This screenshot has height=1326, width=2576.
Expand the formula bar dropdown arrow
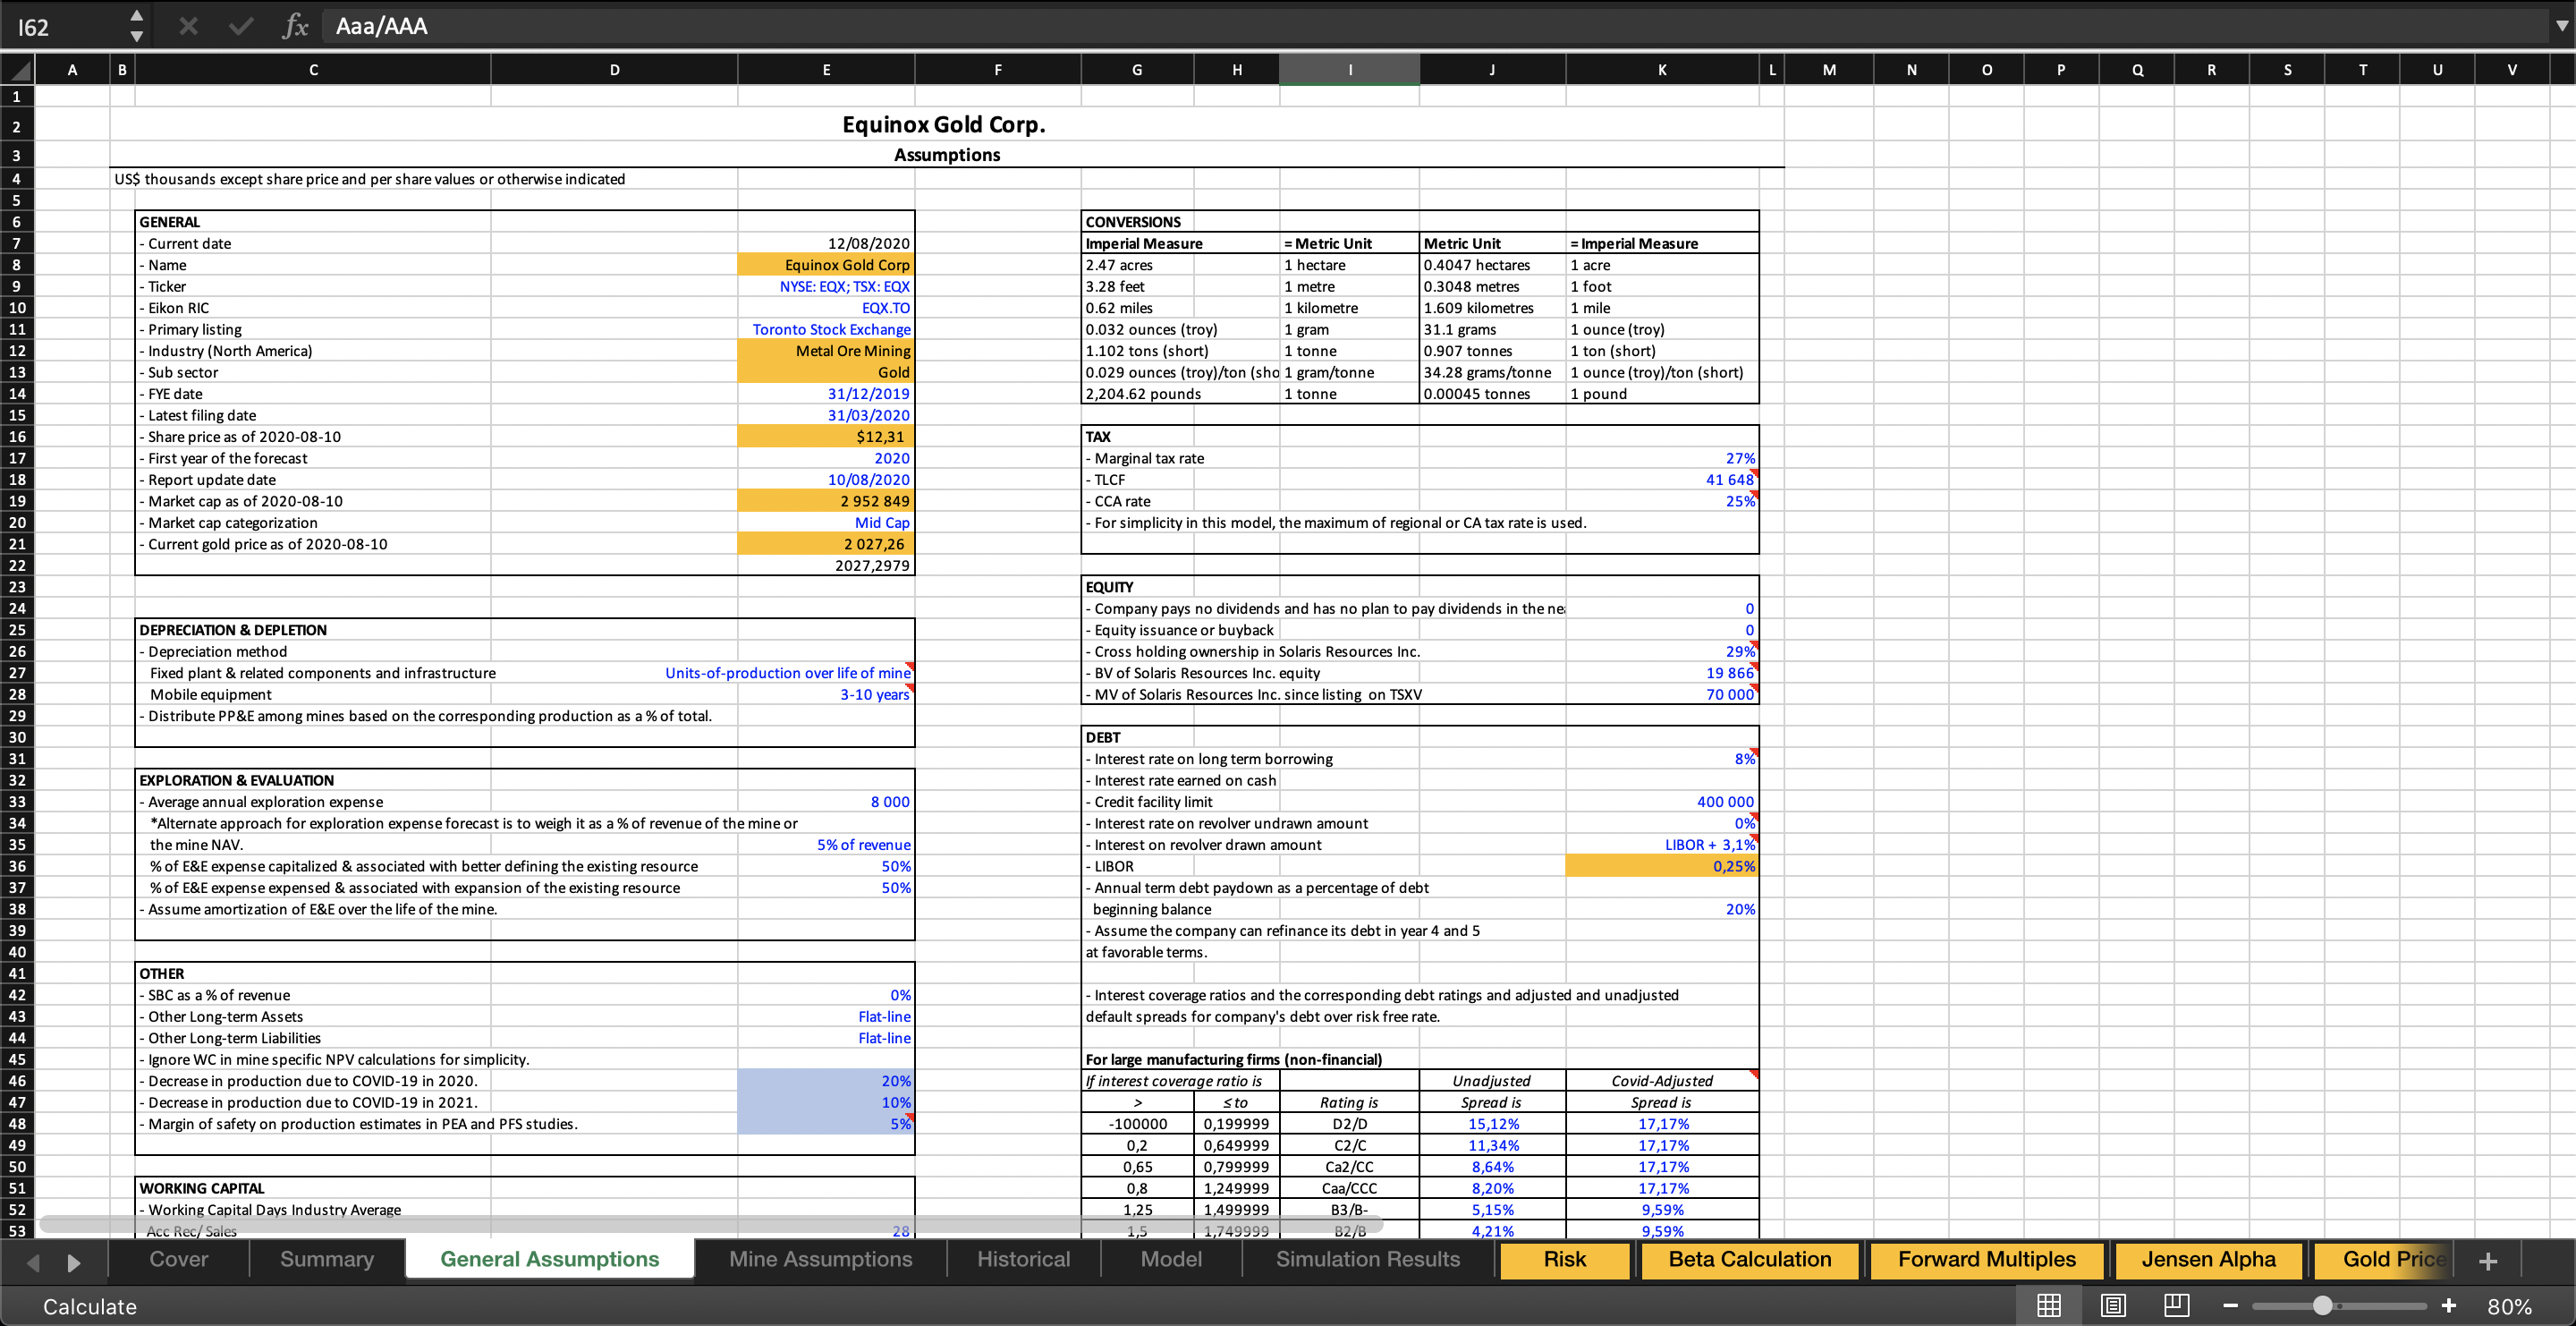[x=2561, y=26]
